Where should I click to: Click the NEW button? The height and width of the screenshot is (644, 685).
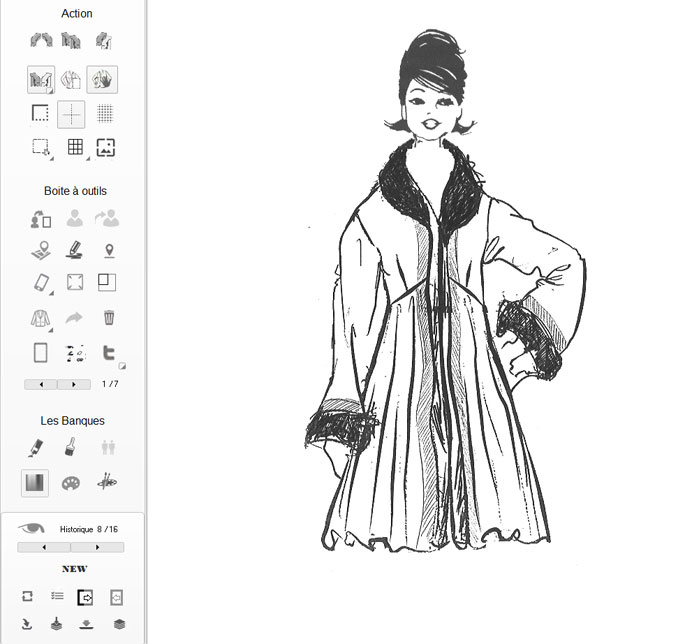point(74,569)
